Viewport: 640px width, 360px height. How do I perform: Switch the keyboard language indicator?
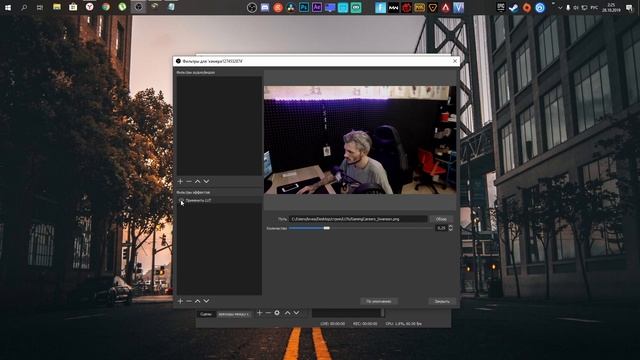(594, 7)
